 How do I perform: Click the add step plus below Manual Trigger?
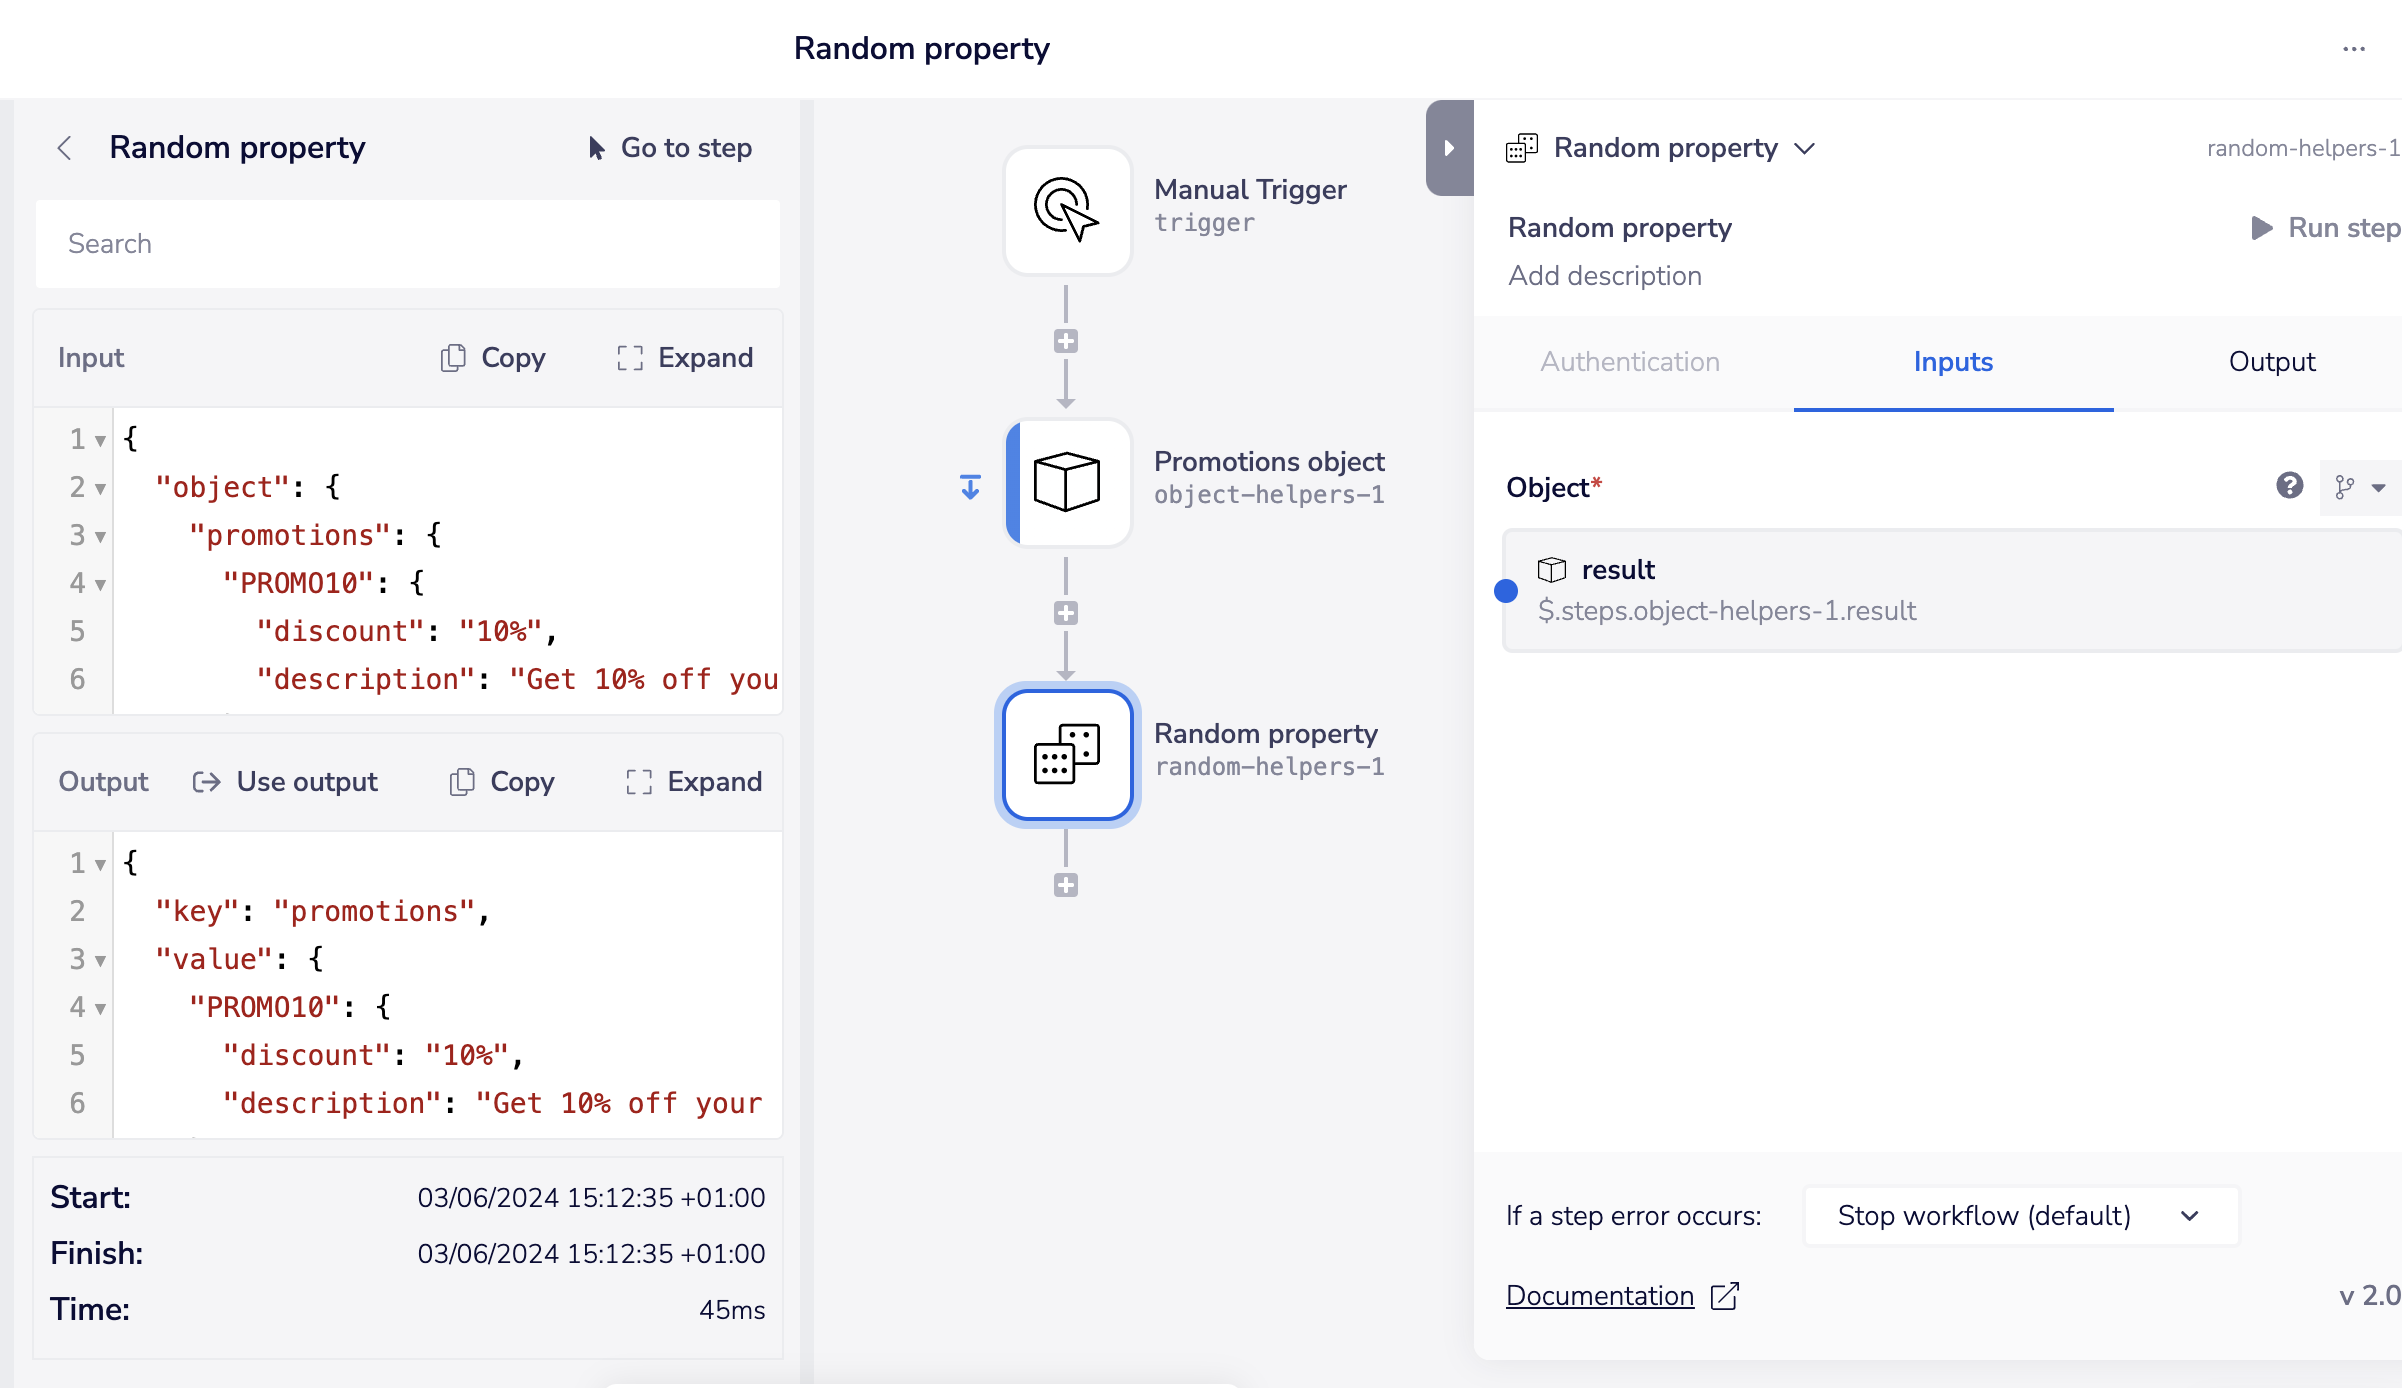click(x=1066, y=341)
